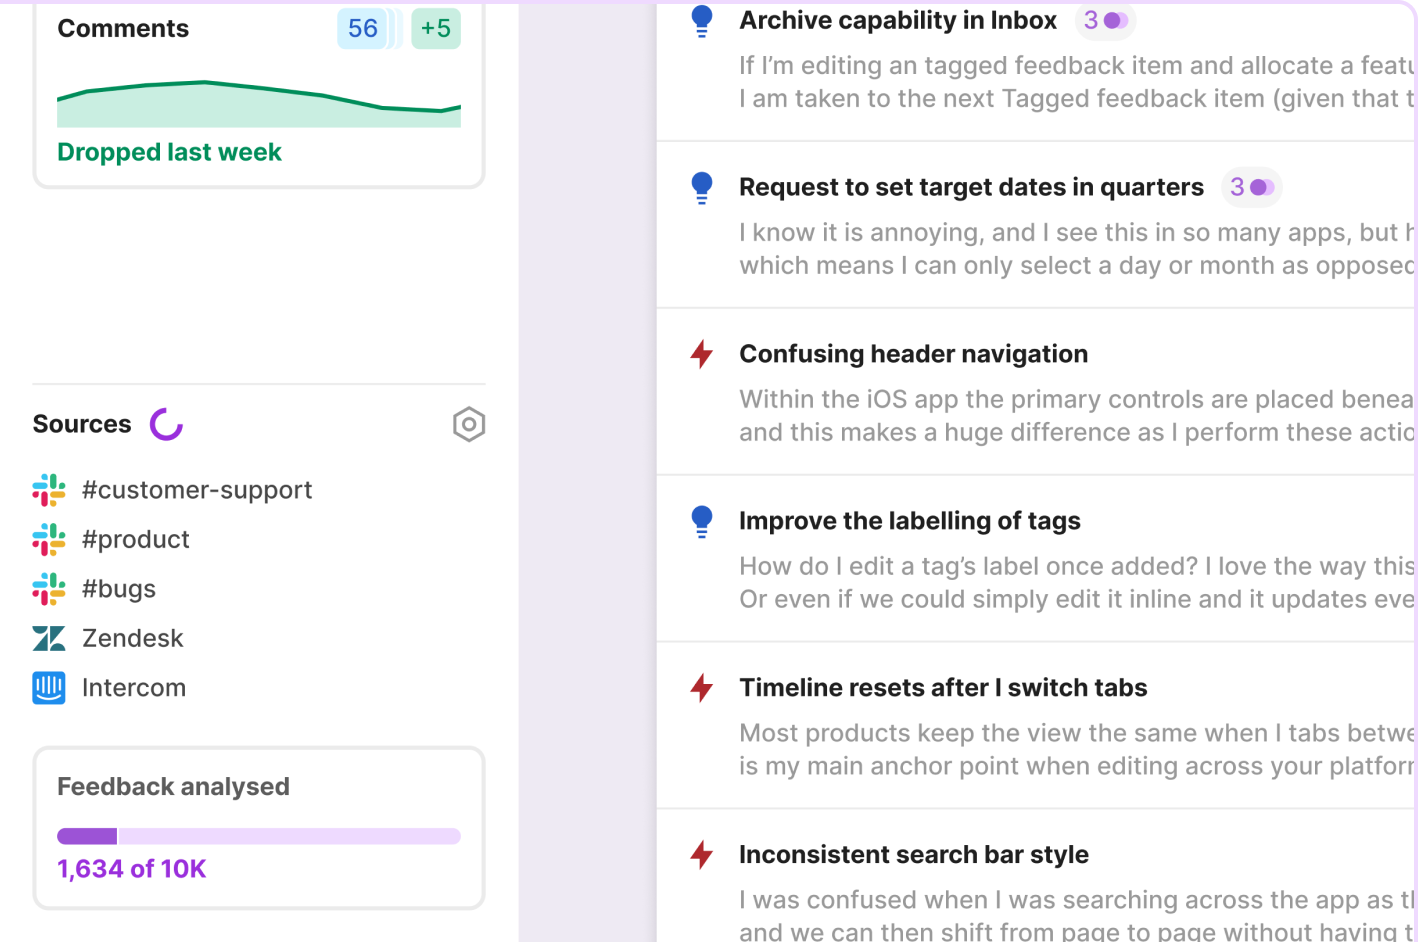Toggle the 3 badge on target dates request
Screen dimensions: 1418x942
click(1251, 187)
